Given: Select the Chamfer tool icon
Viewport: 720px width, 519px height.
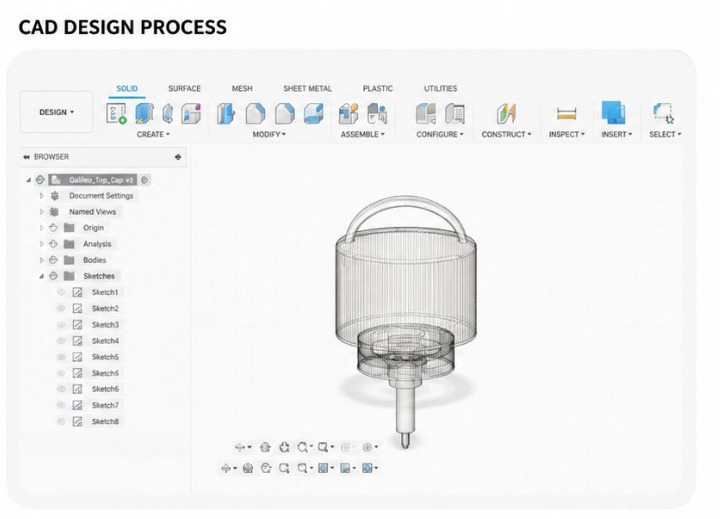Looking at the screenshot, I should coord(284,113).
